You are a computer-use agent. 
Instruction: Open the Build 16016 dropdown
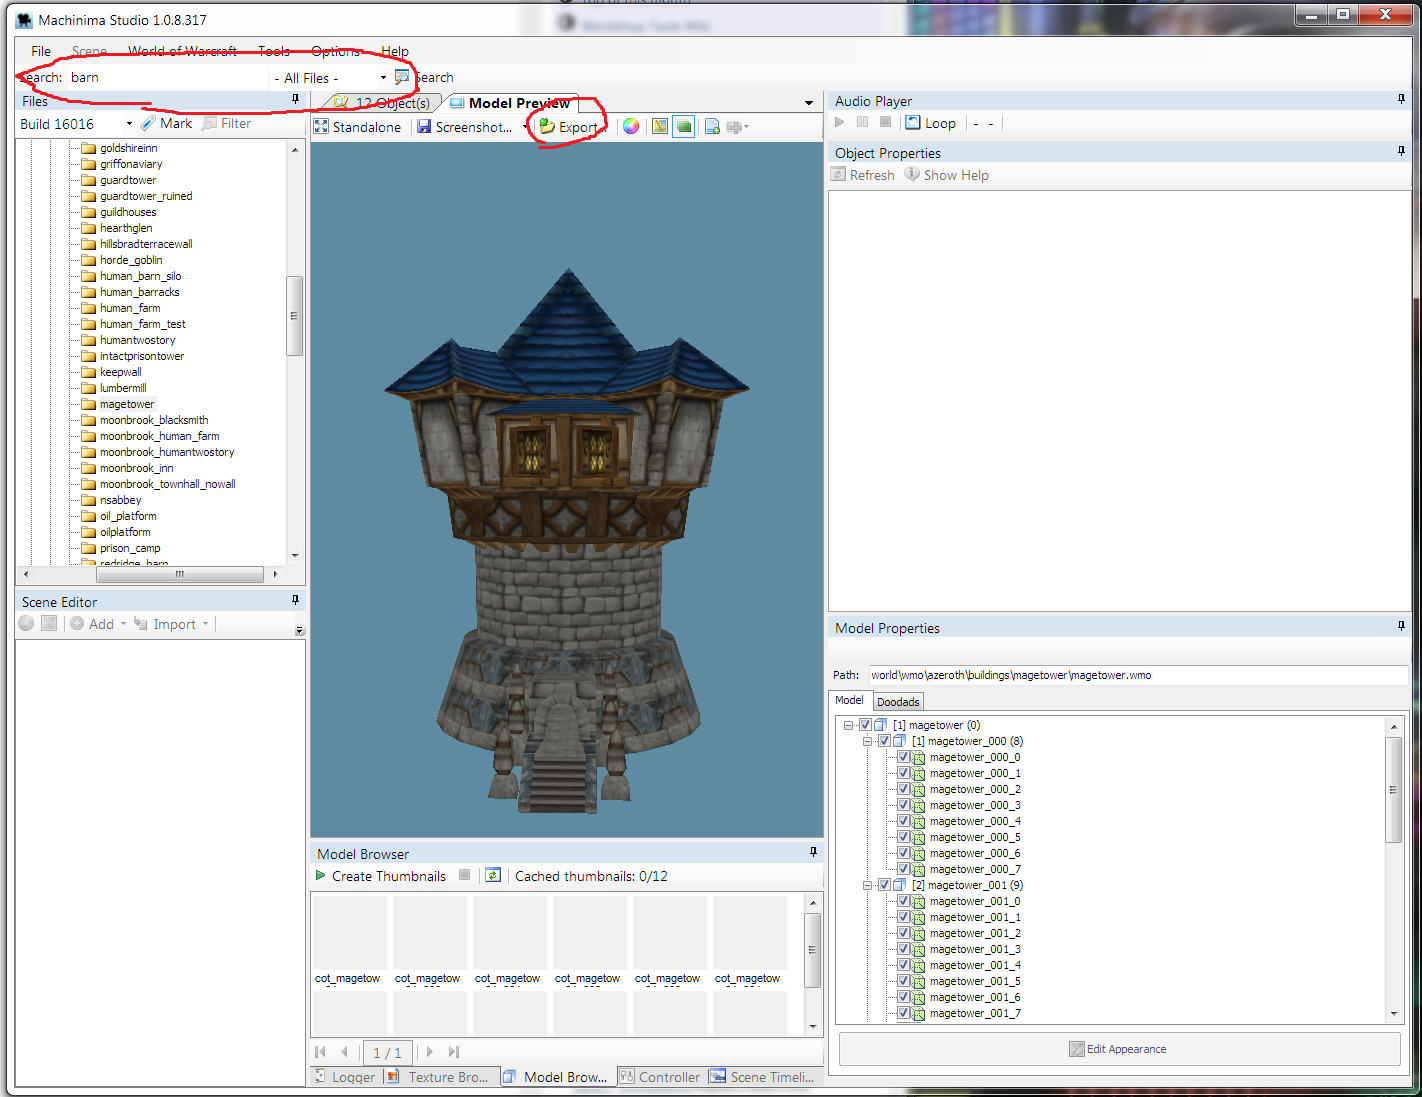coord(129,124)
